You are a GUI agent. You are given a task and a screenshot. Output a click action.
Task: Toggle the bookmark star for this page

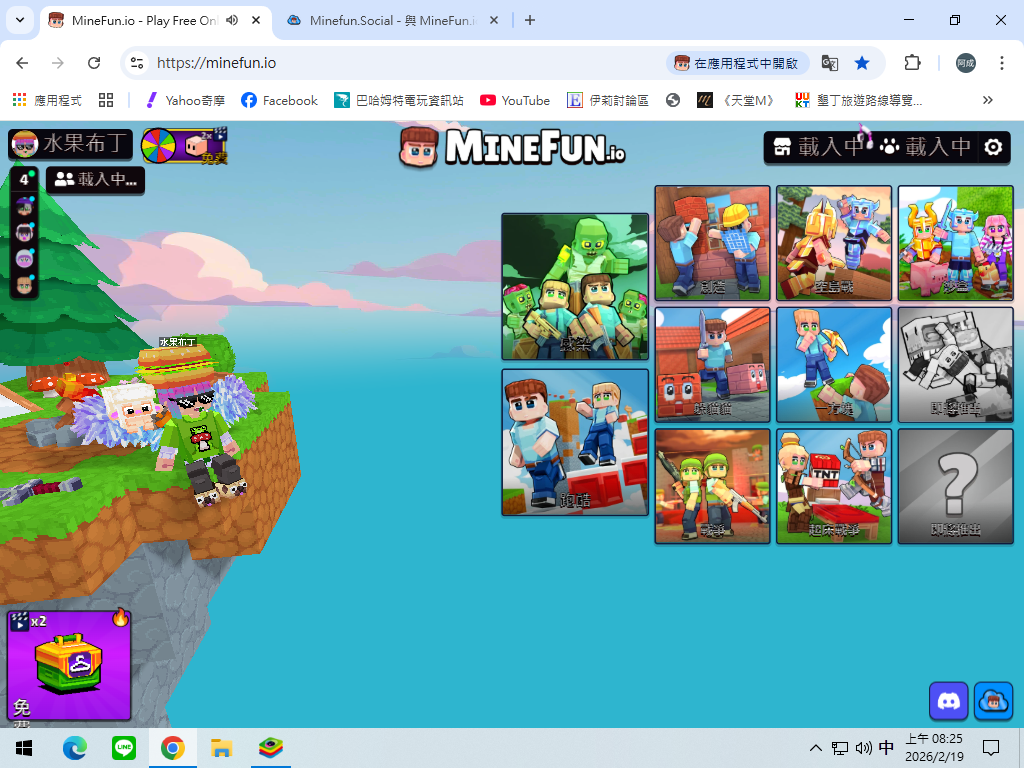[862, 63]
